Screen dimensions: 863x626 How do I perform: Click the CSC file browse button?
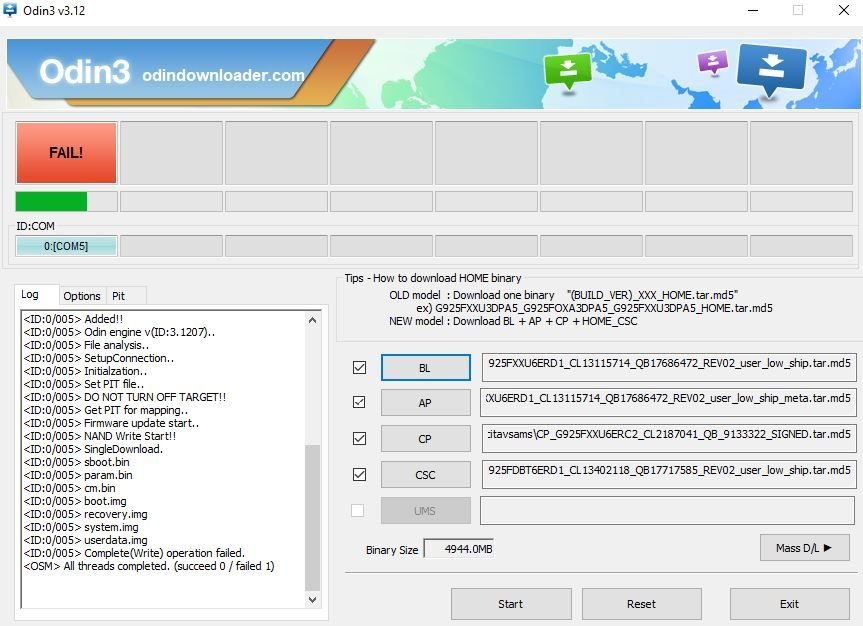425,475
